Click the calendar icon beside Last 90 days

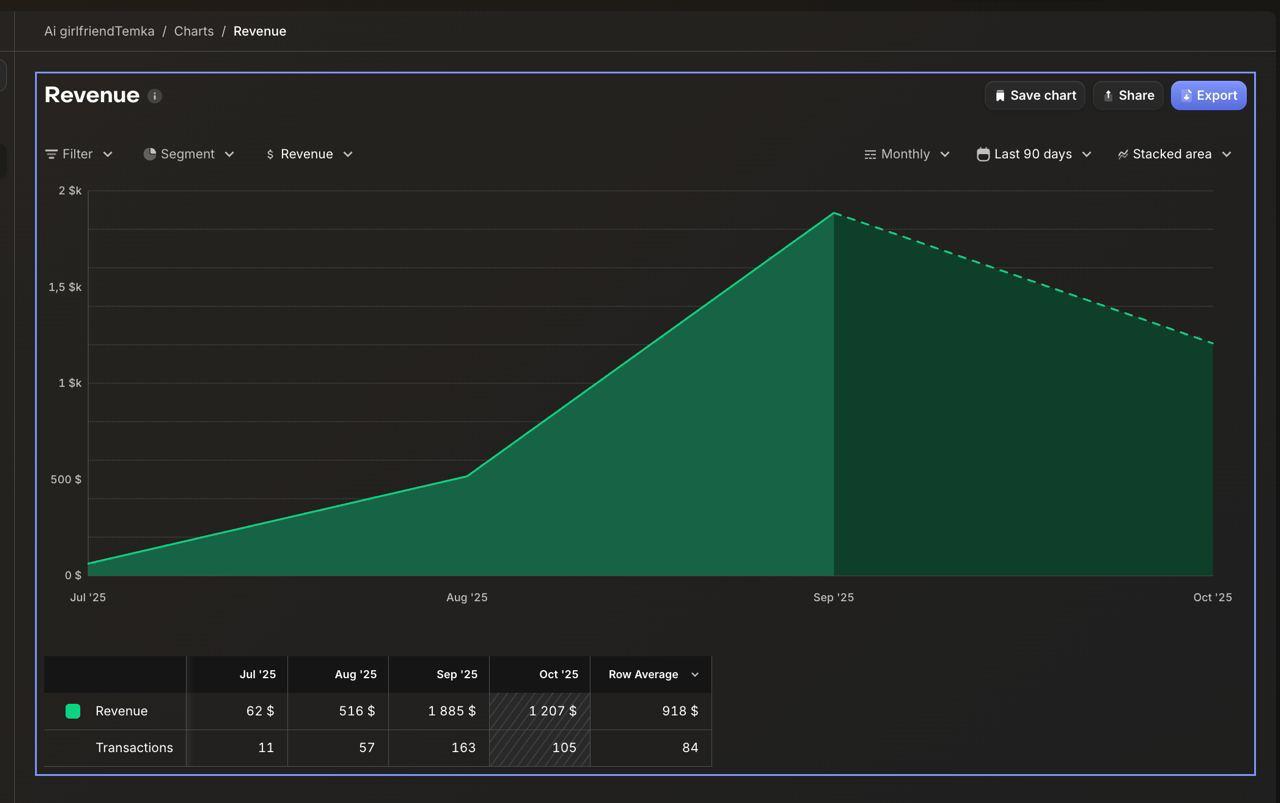(982, 154)
